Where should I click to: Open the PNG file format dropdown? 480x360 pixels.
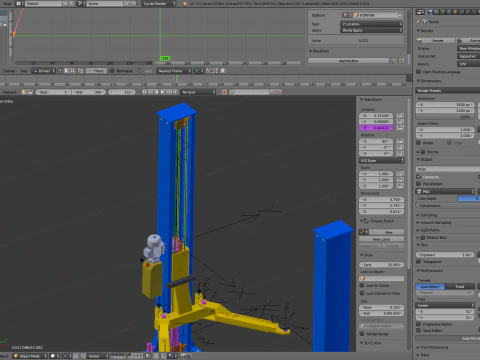tap(445, 191)
